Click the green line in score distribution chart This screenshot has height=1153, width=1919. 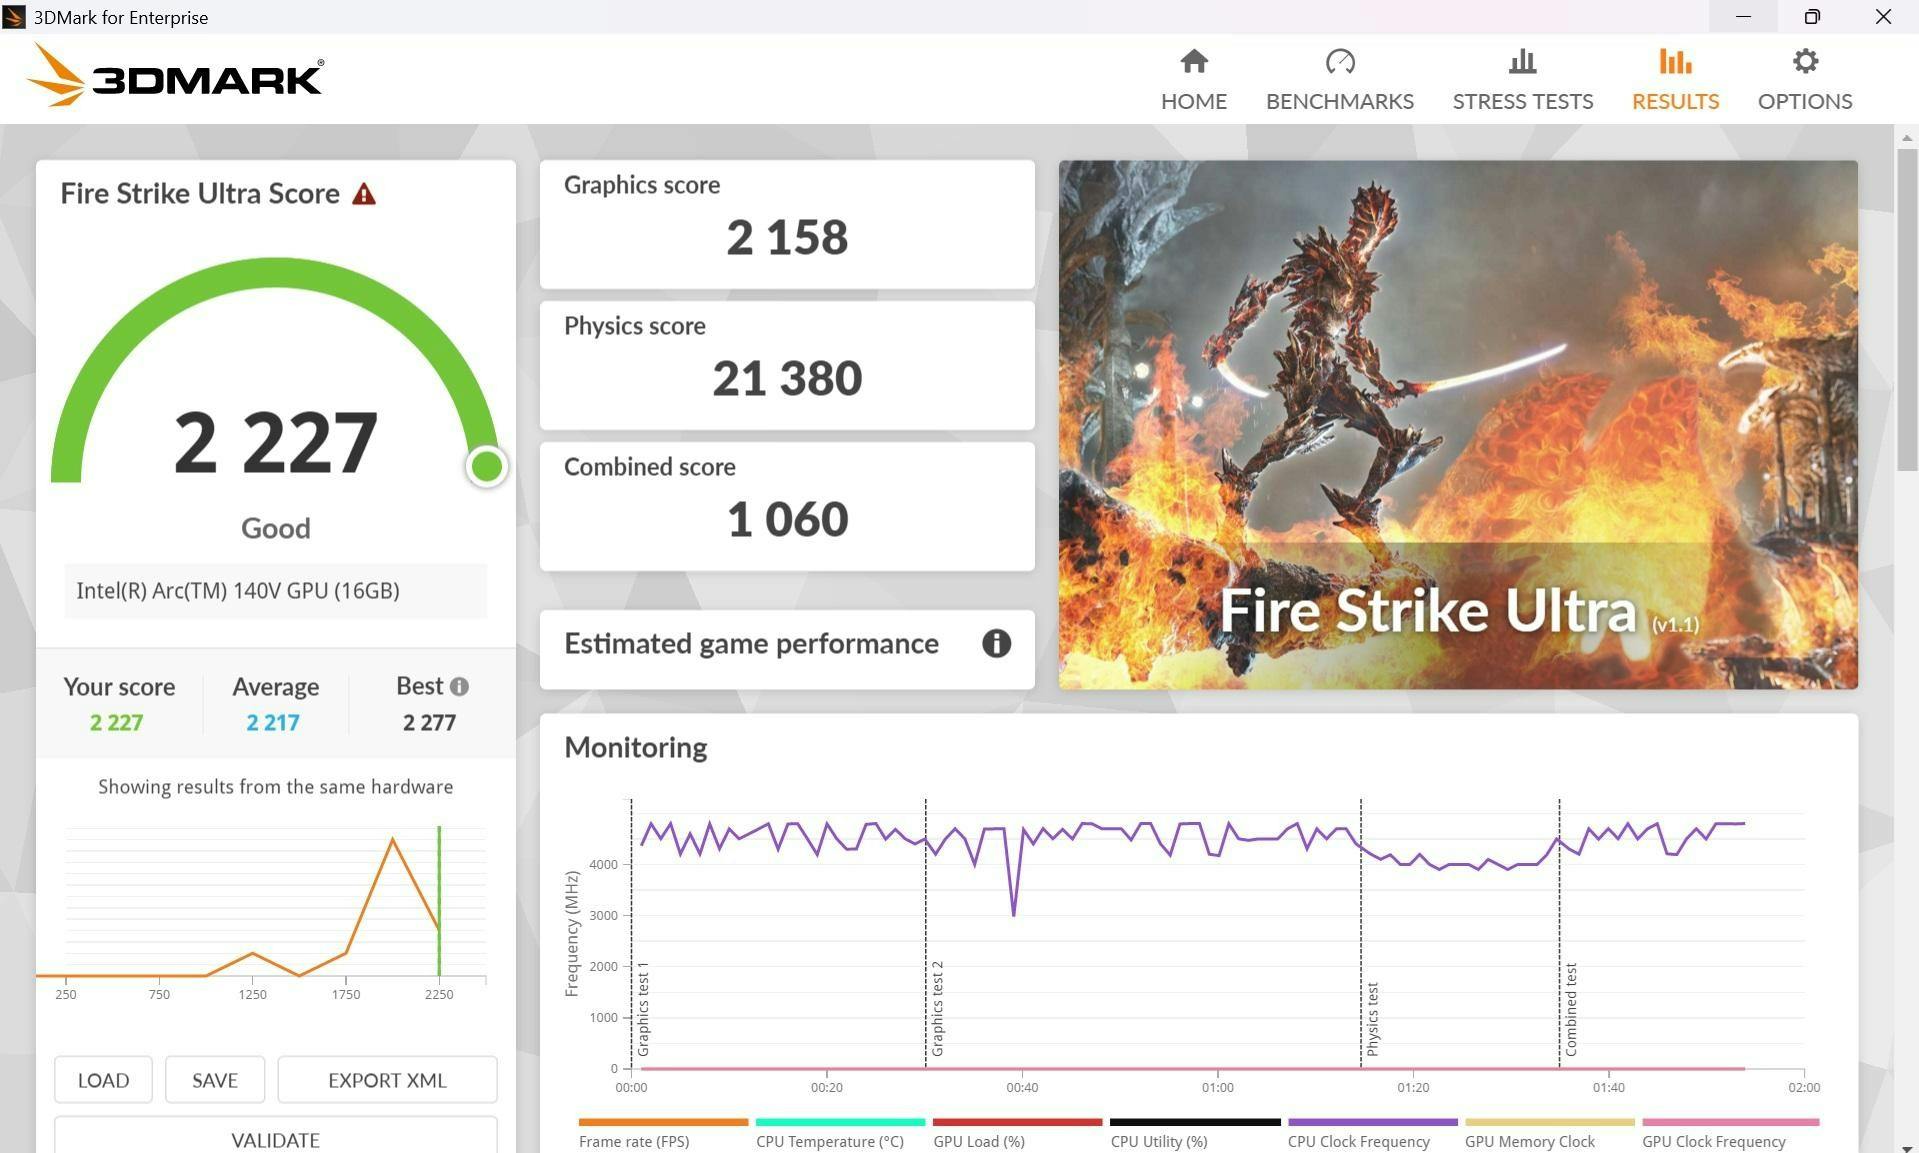(439, 900)
